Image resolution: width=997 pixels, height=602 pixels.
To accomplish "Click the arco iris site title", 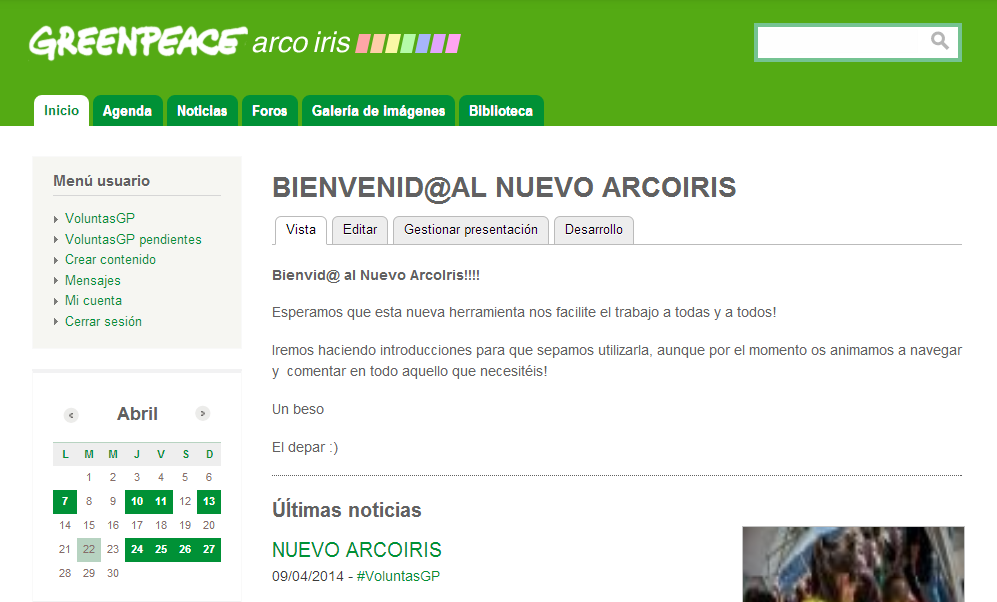I will tap(301, 43).
